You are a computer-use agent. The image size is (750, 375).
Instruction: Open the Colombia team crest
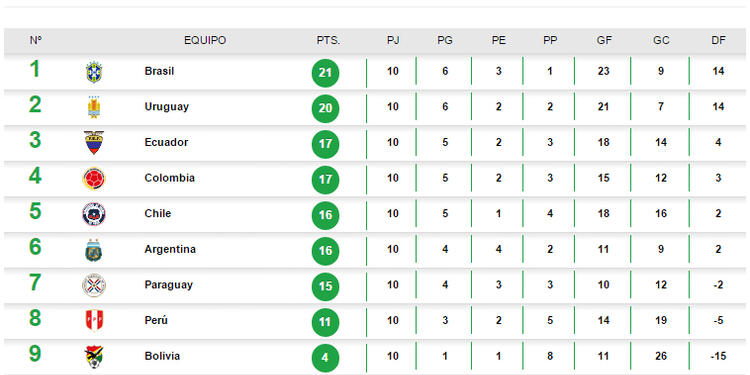[x=94, y=178]
